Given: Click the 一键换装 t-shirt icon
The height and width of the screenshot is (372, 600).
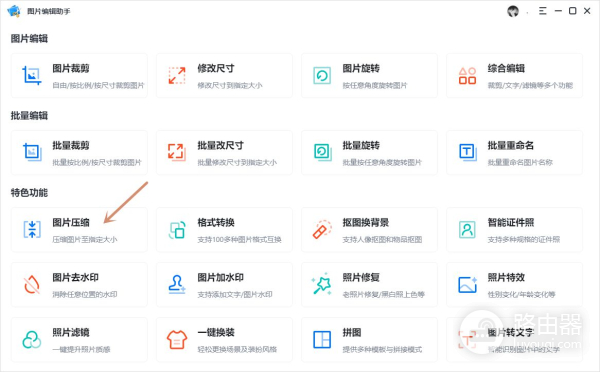Looking at the screenshot, I should click(177, 339).
